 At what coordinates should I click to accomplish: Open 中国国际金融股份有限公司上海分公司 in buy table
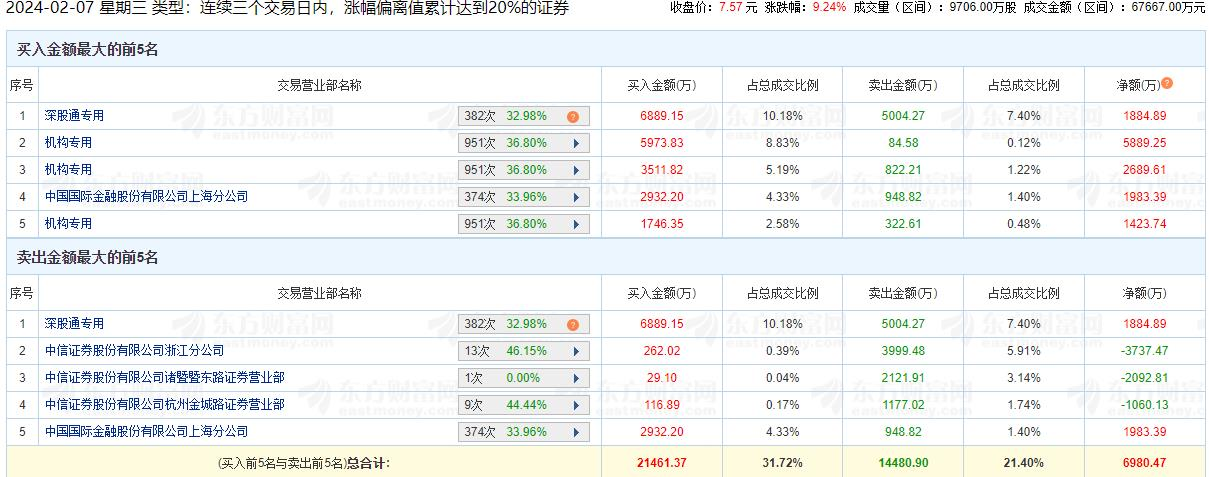tap(146, 197)
